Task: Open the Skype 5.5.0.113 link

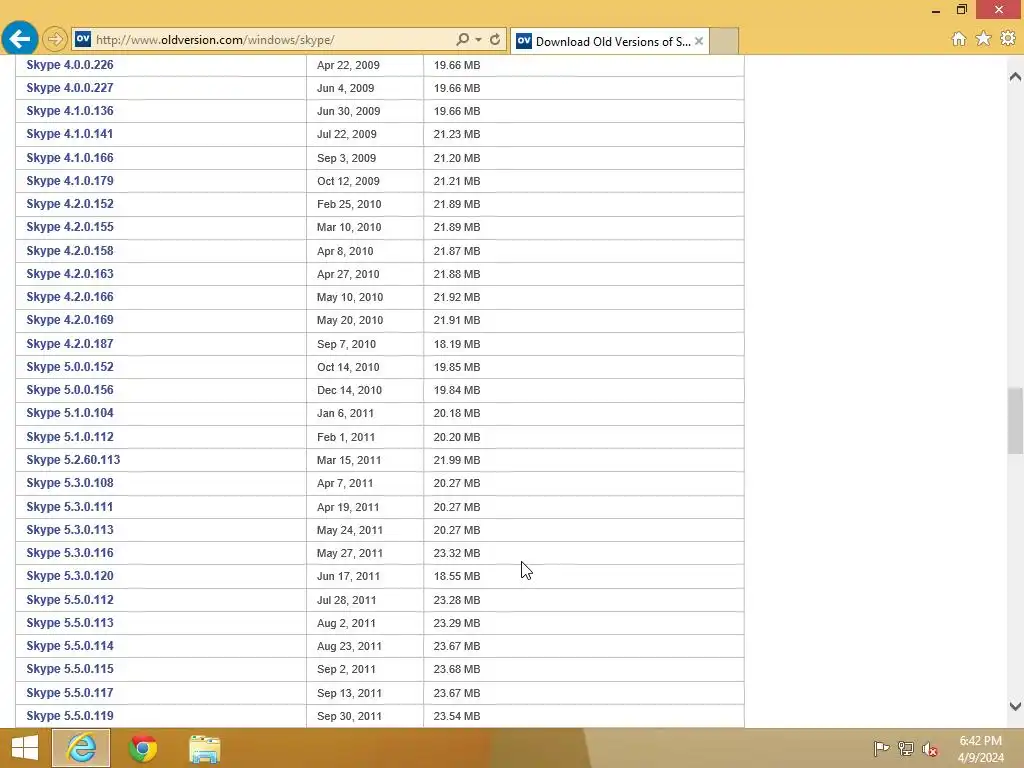Action: click(70, 623)
